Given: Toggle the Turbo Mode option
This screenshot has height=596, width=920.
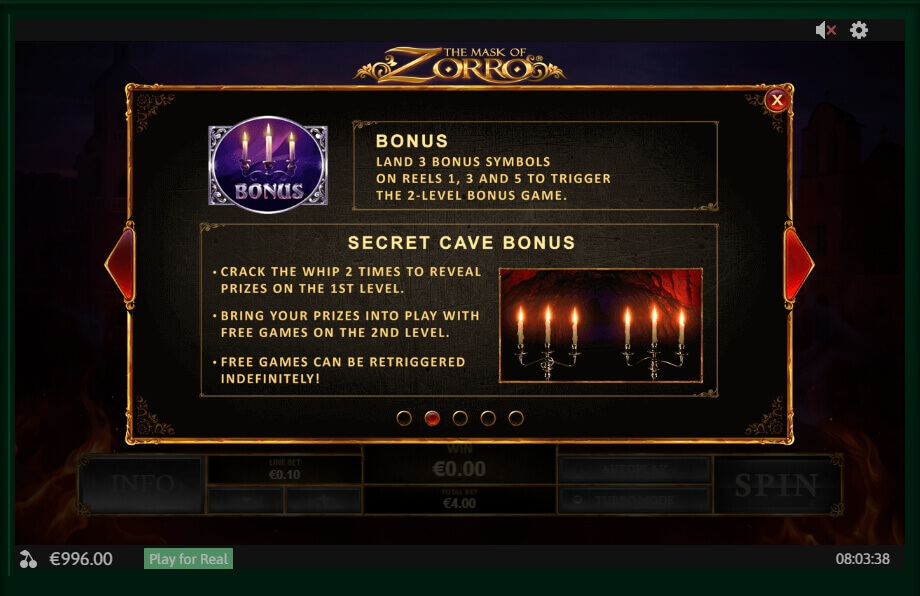Looking at the screenshot, I should (634, 500).
